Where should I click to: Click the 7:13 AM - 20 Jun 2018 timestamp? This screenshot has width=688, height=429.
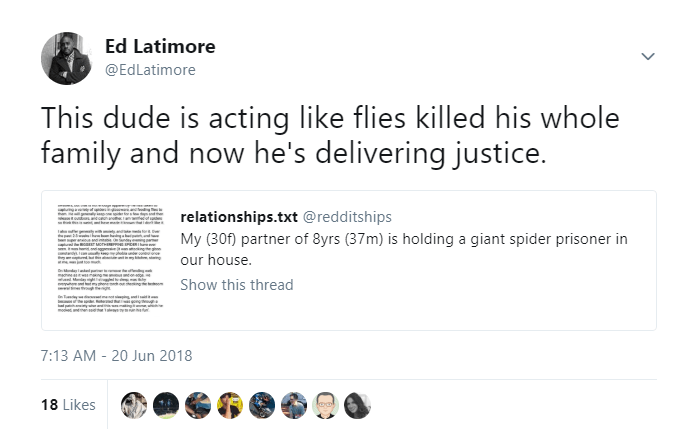point(116,356)
